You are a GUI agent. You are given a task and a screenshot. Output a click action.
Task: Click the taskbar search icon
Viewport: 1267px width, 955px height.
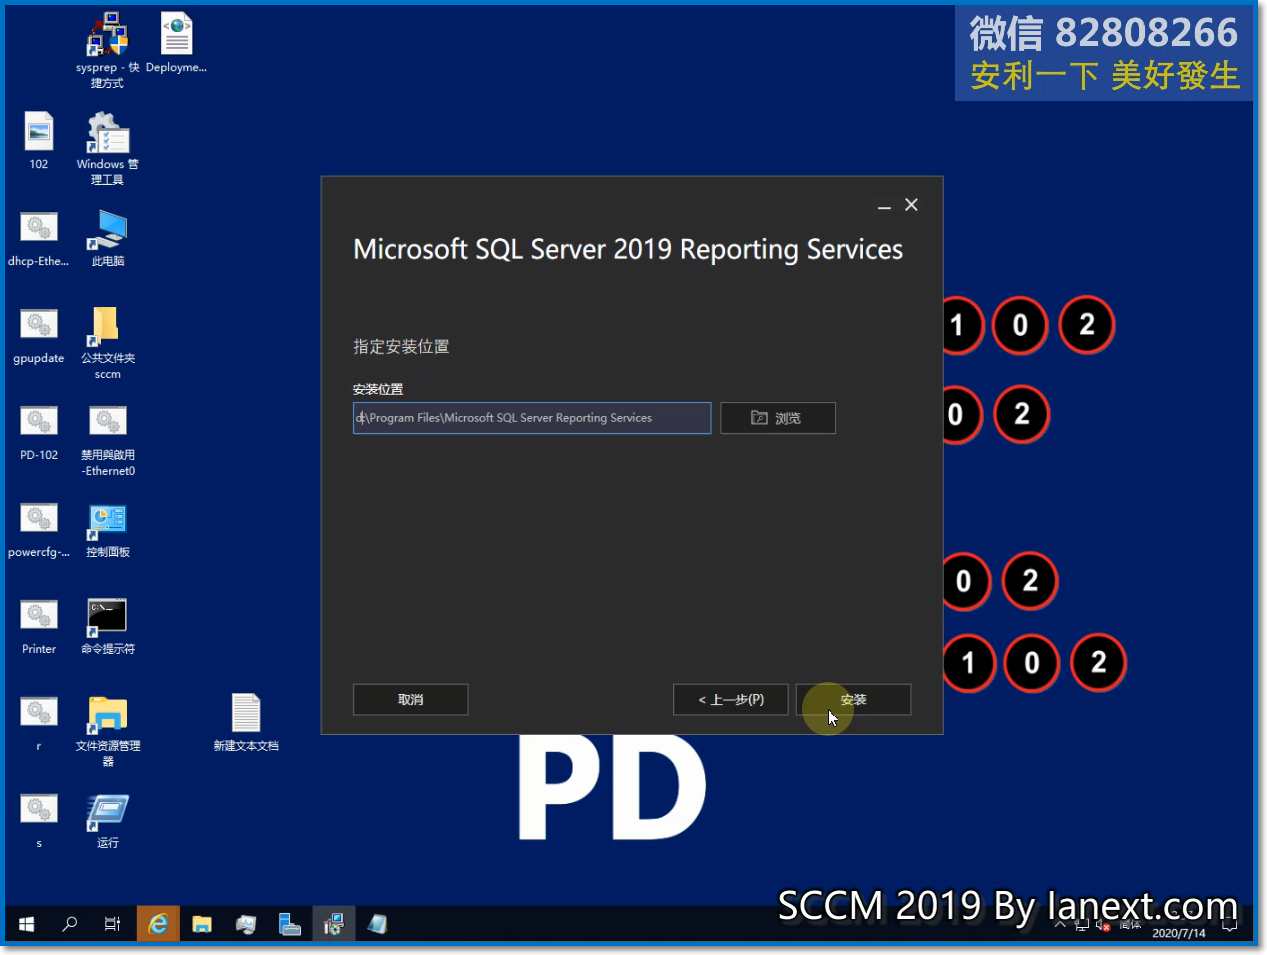[x=69, y=924]
